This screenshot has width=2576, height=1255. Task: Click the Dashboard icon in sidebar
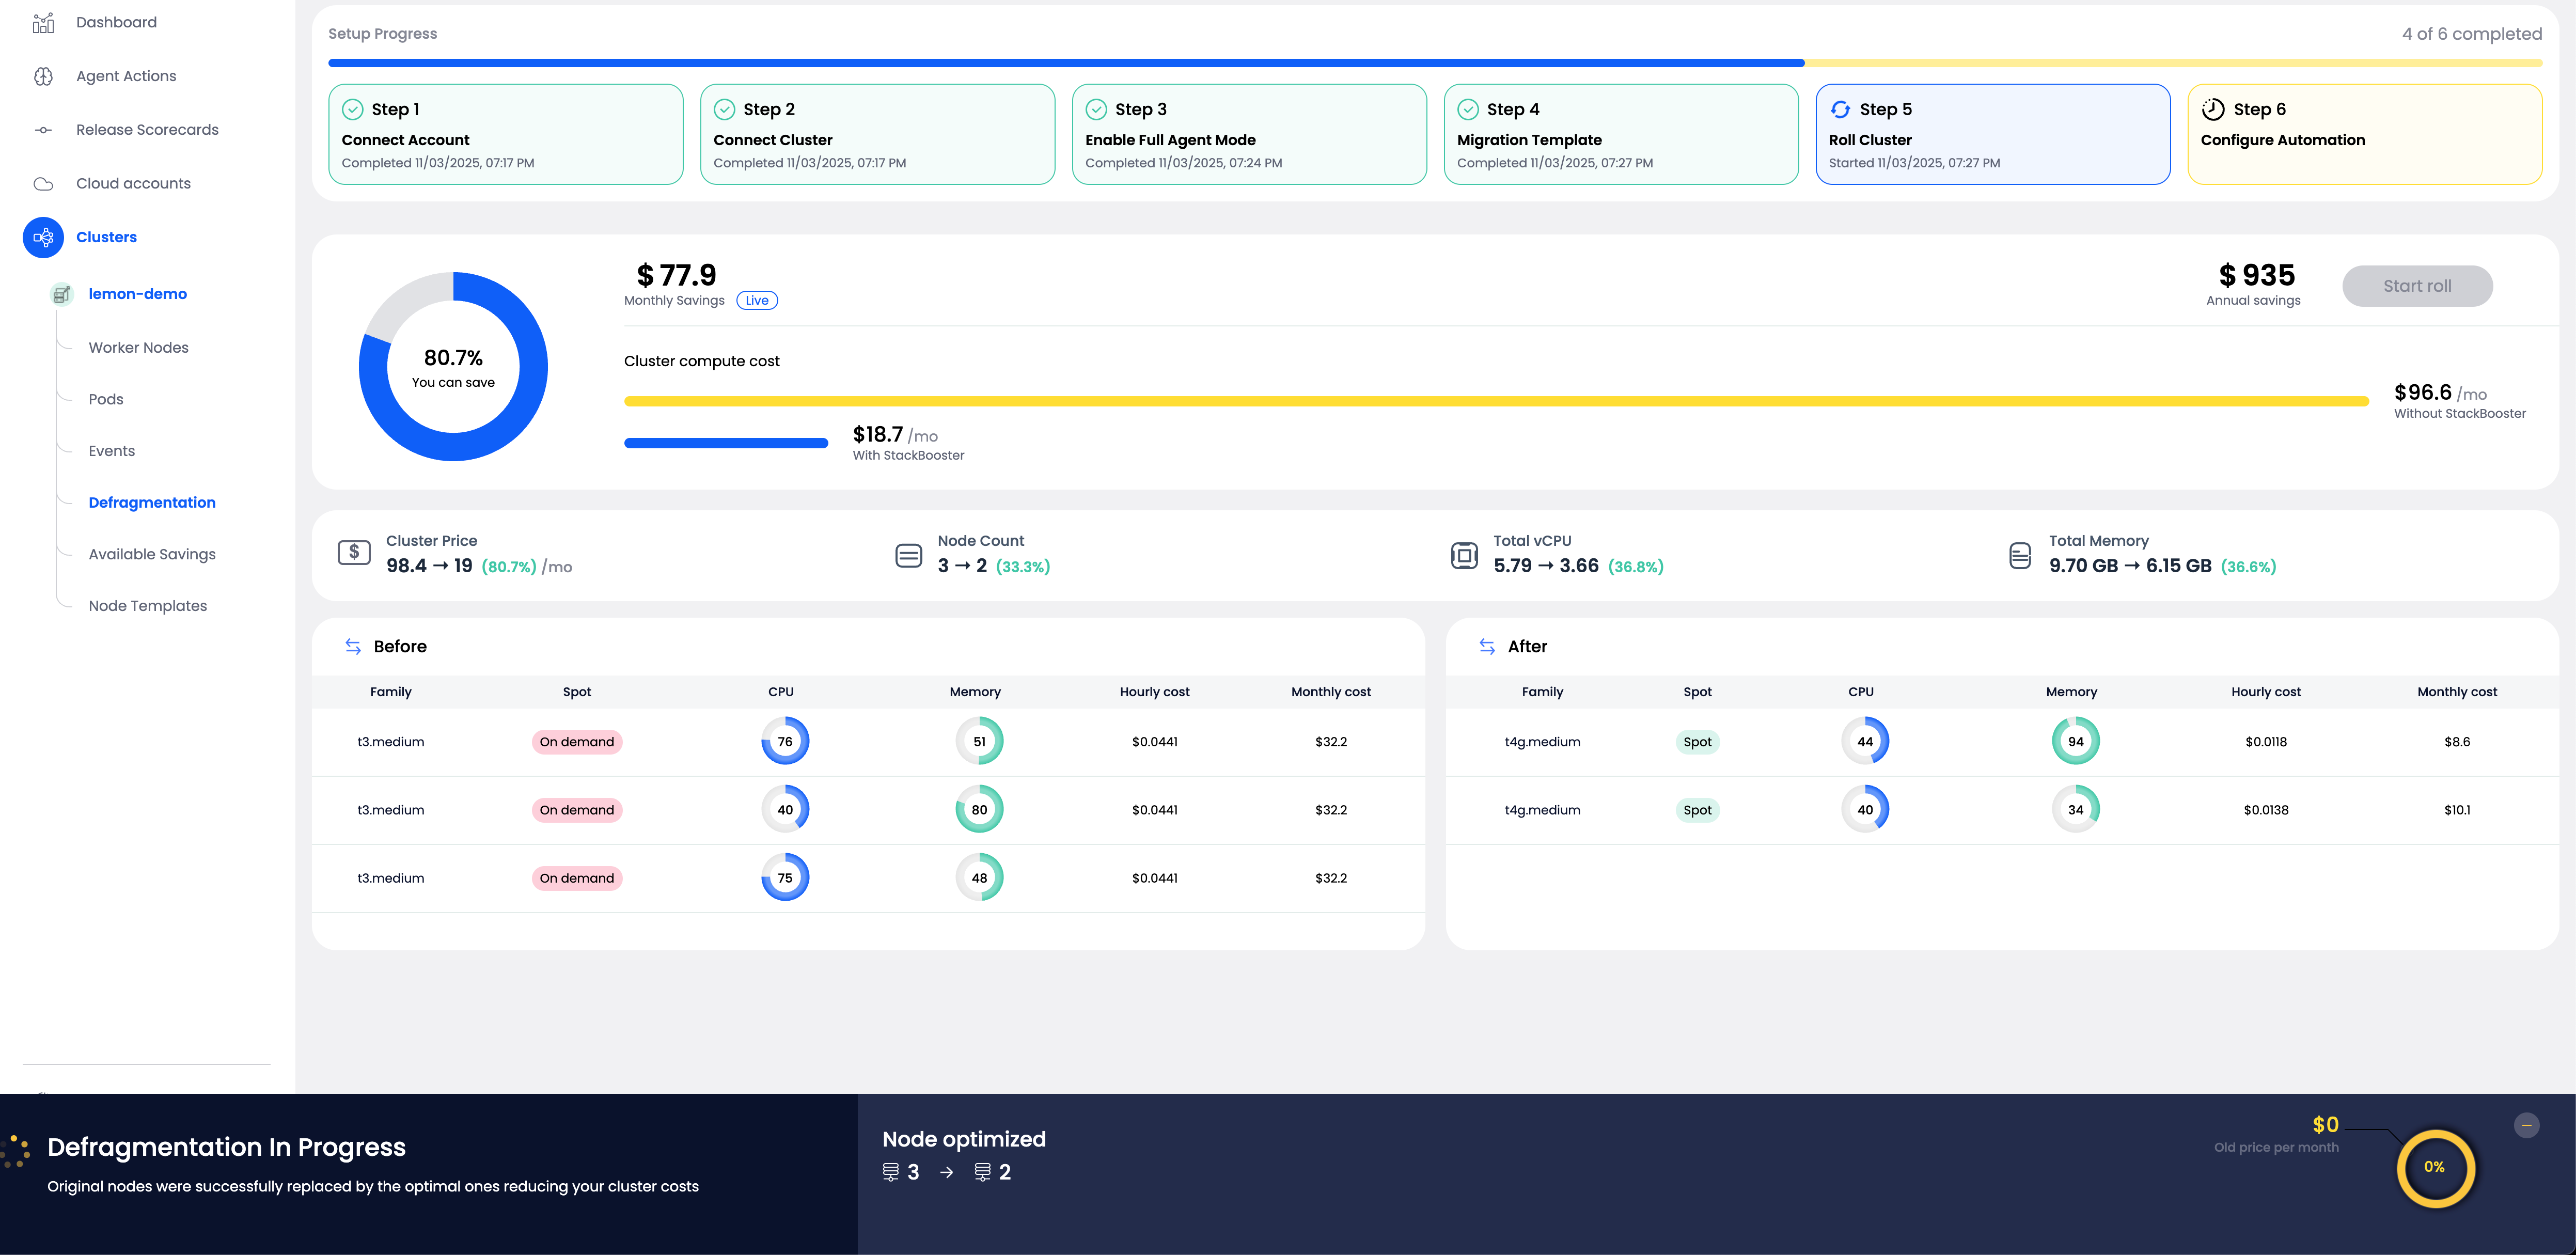coord(43,23)
